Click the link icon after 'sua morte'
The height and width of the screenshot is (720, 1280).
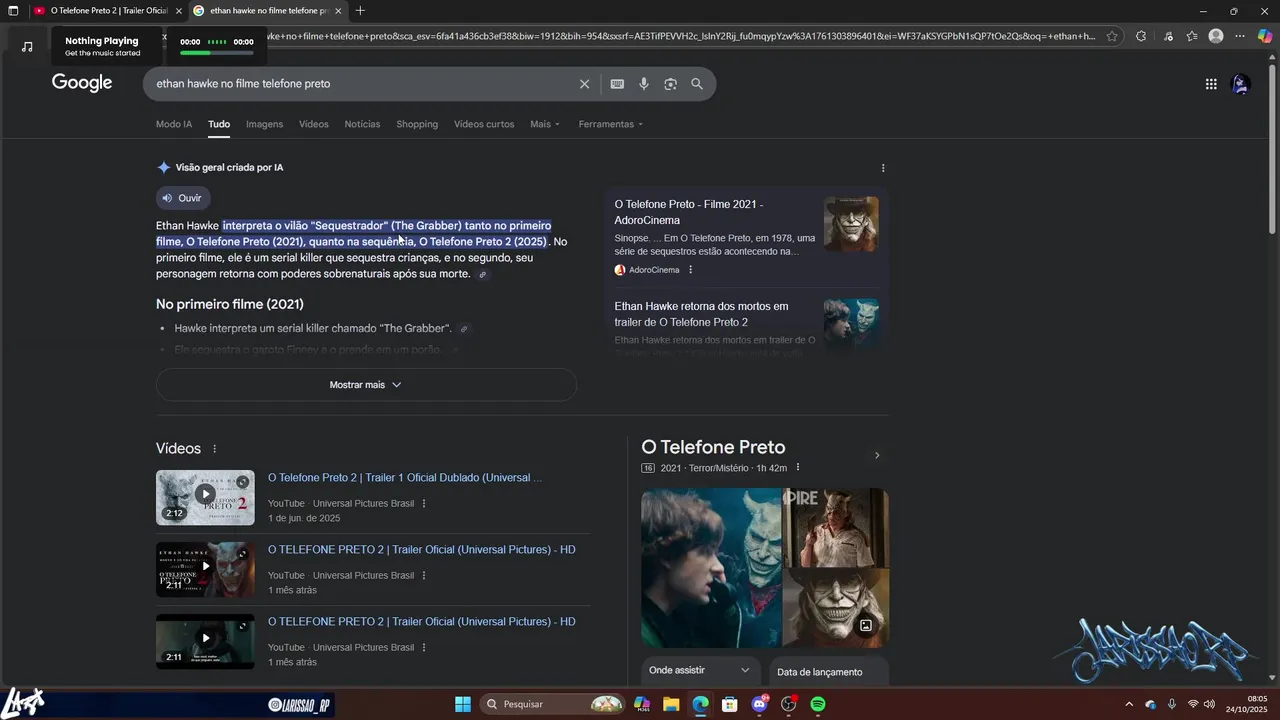tap(483, 274)
